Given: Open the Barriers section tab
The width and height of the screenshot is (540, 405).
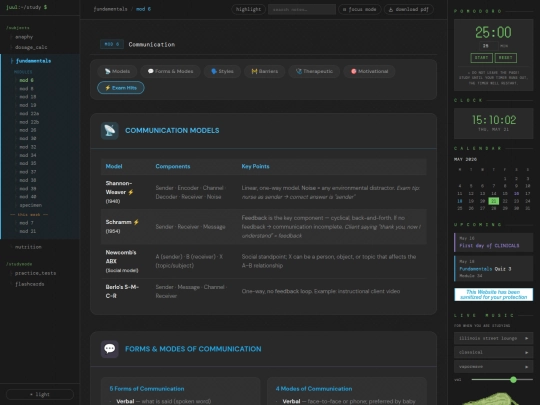Looking at the screenshot, I should tap(264, 71).
